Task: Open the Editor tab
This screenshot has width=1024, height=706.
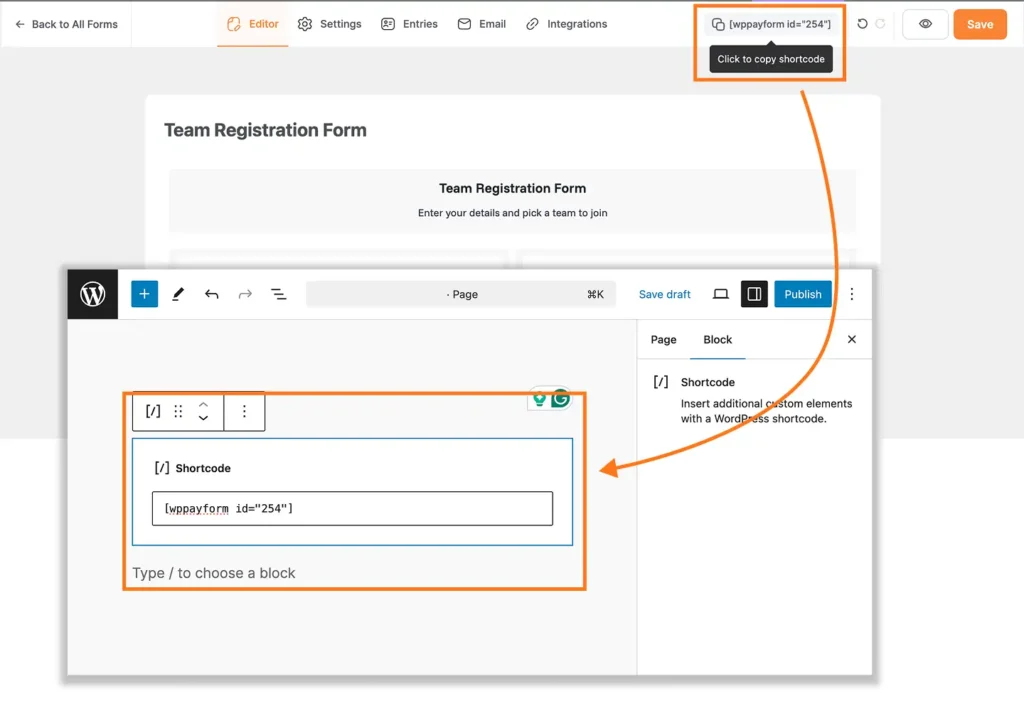Action: point(253,24)
